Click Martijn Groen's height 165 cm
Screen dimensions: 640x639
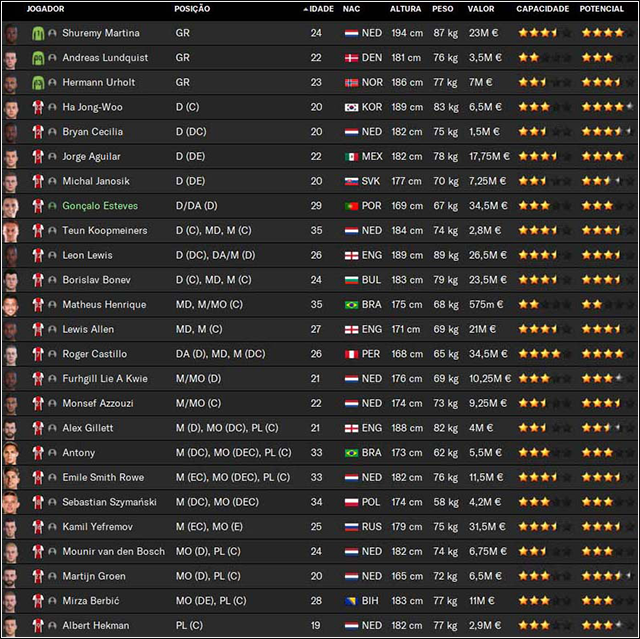(x=407, y=576)
